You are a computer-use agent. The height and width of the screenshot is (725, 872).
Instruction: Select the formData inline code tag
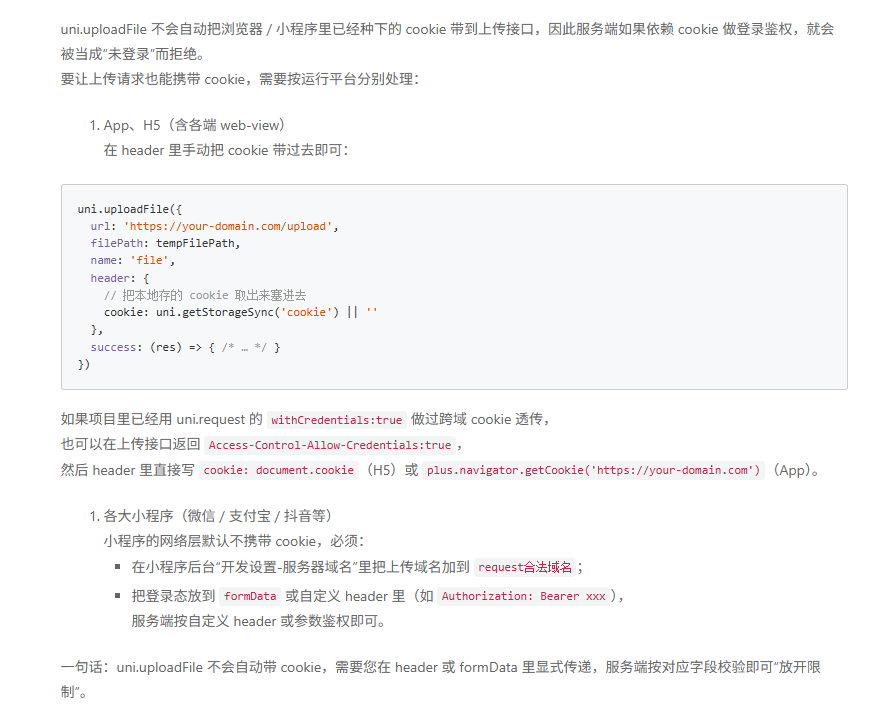[250, 596]
